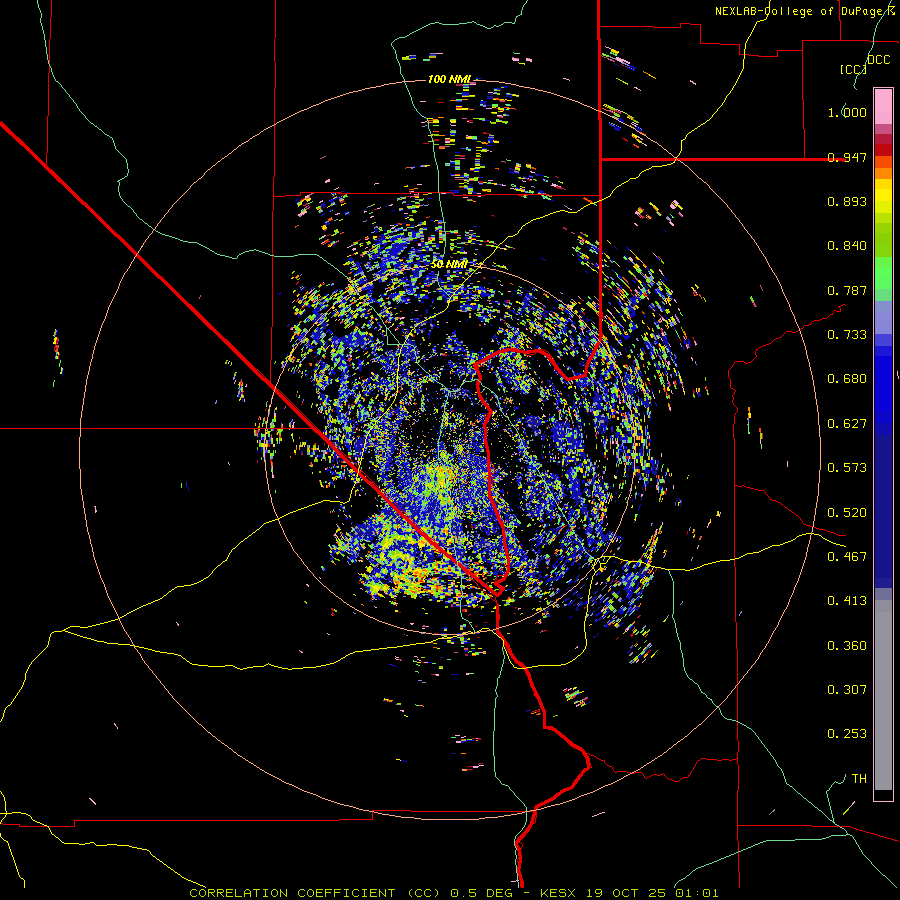
Task: Select the 0.413 scale value
Action: click(847, 601)
